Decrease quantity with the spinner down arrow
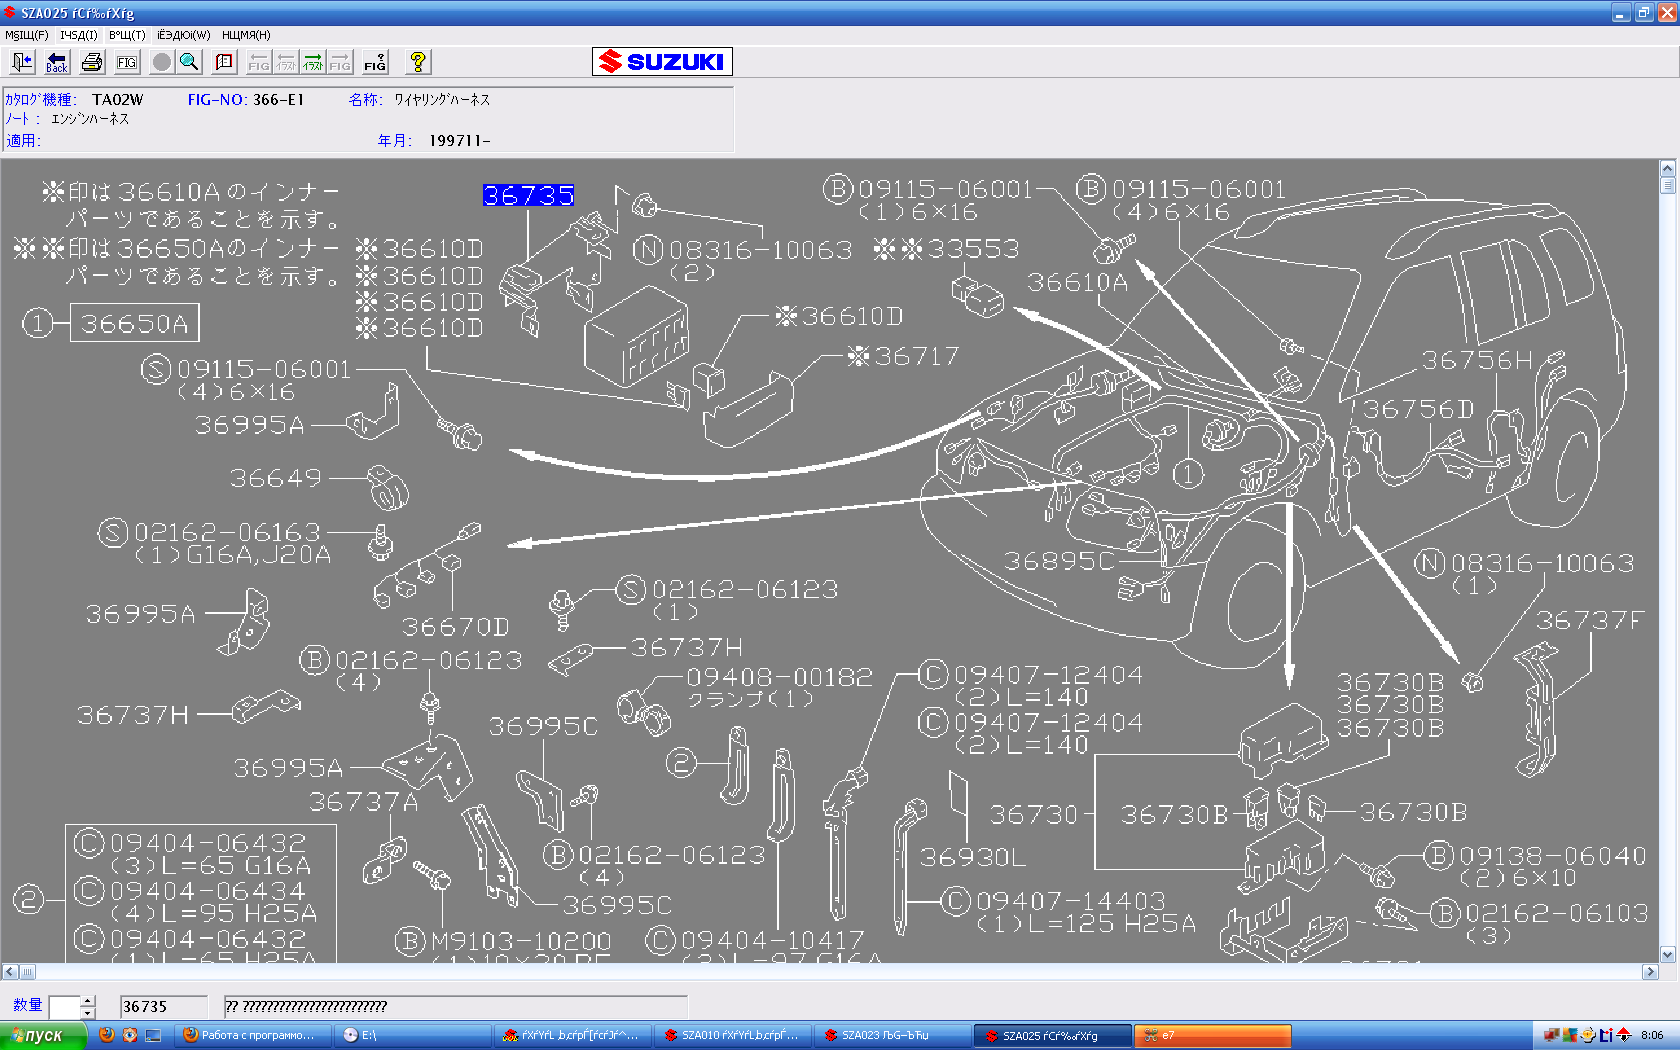The width and height of the screenshot is (1680, 1050). [x=88, y=1012]
